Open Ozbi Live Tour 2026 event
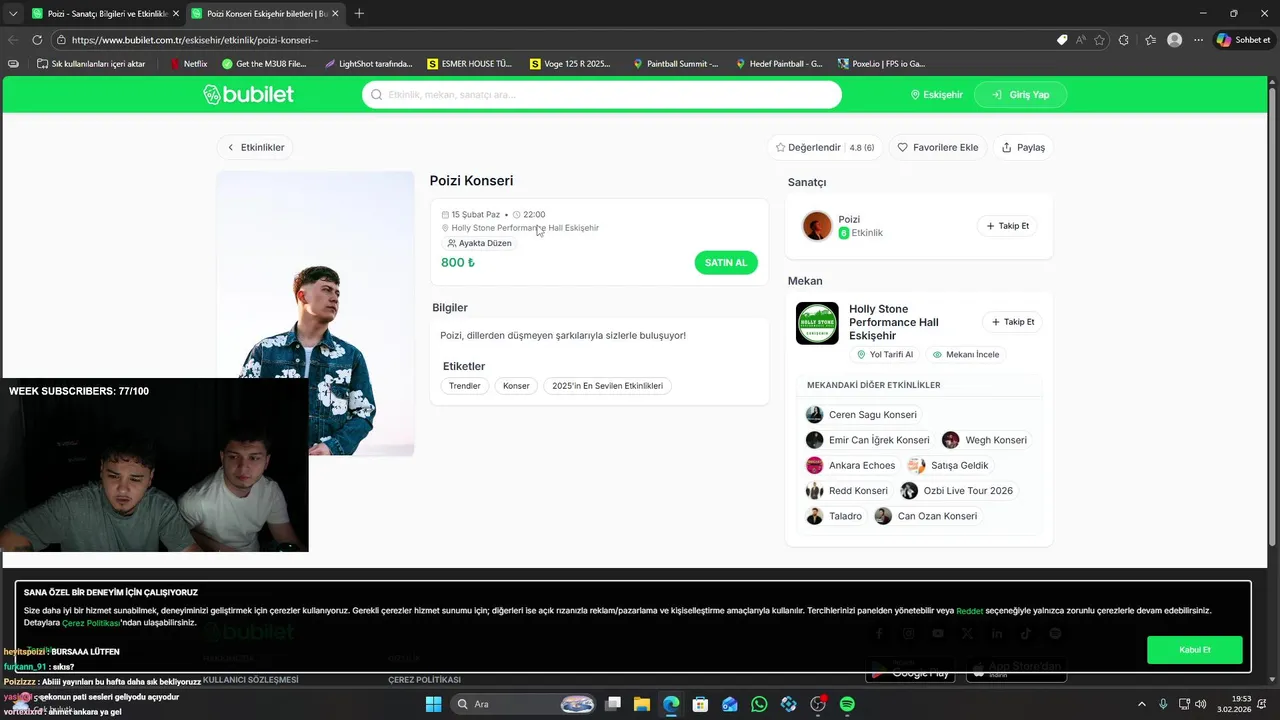The height and width of the screenshot is (720, 1280). click(958, 491)
